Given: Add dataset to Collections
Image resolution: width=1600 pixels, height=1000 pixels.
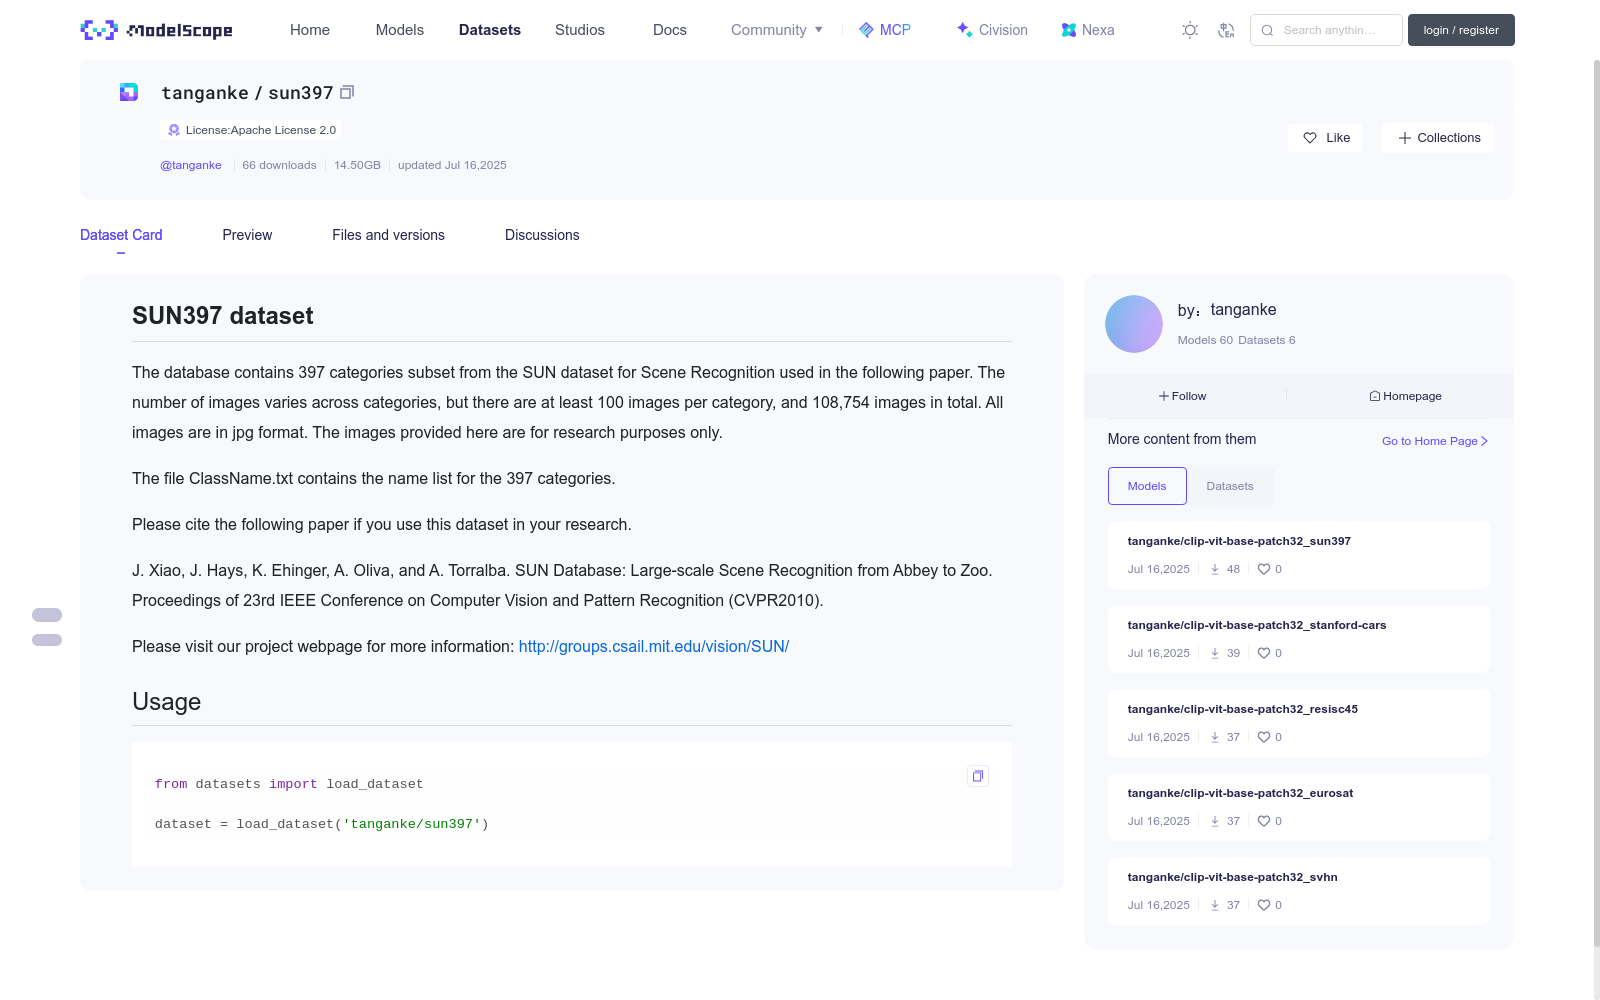Looking at the screenshot, I should (x=1438, y=138).
